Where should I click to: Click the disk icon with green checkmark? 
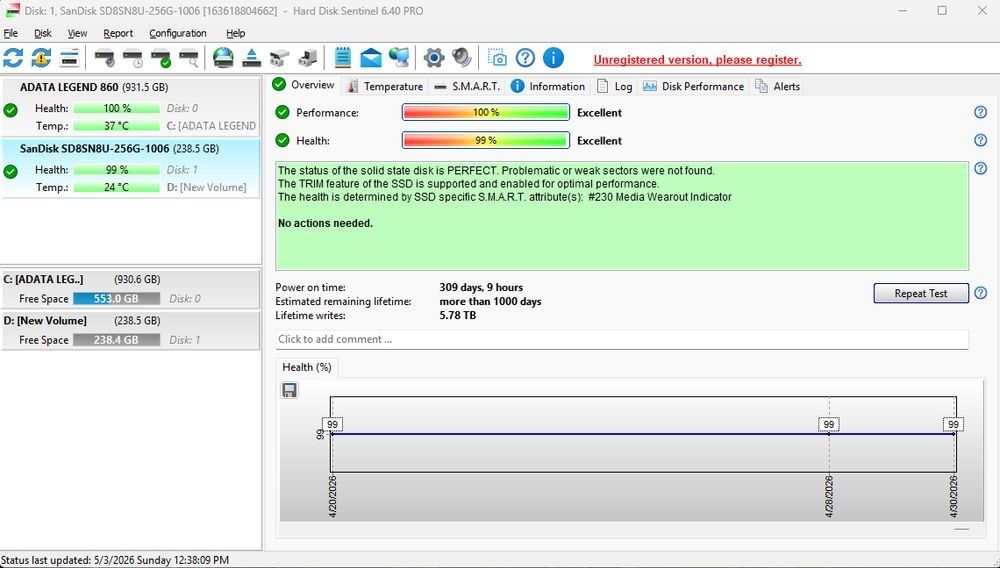pos(161,58)
